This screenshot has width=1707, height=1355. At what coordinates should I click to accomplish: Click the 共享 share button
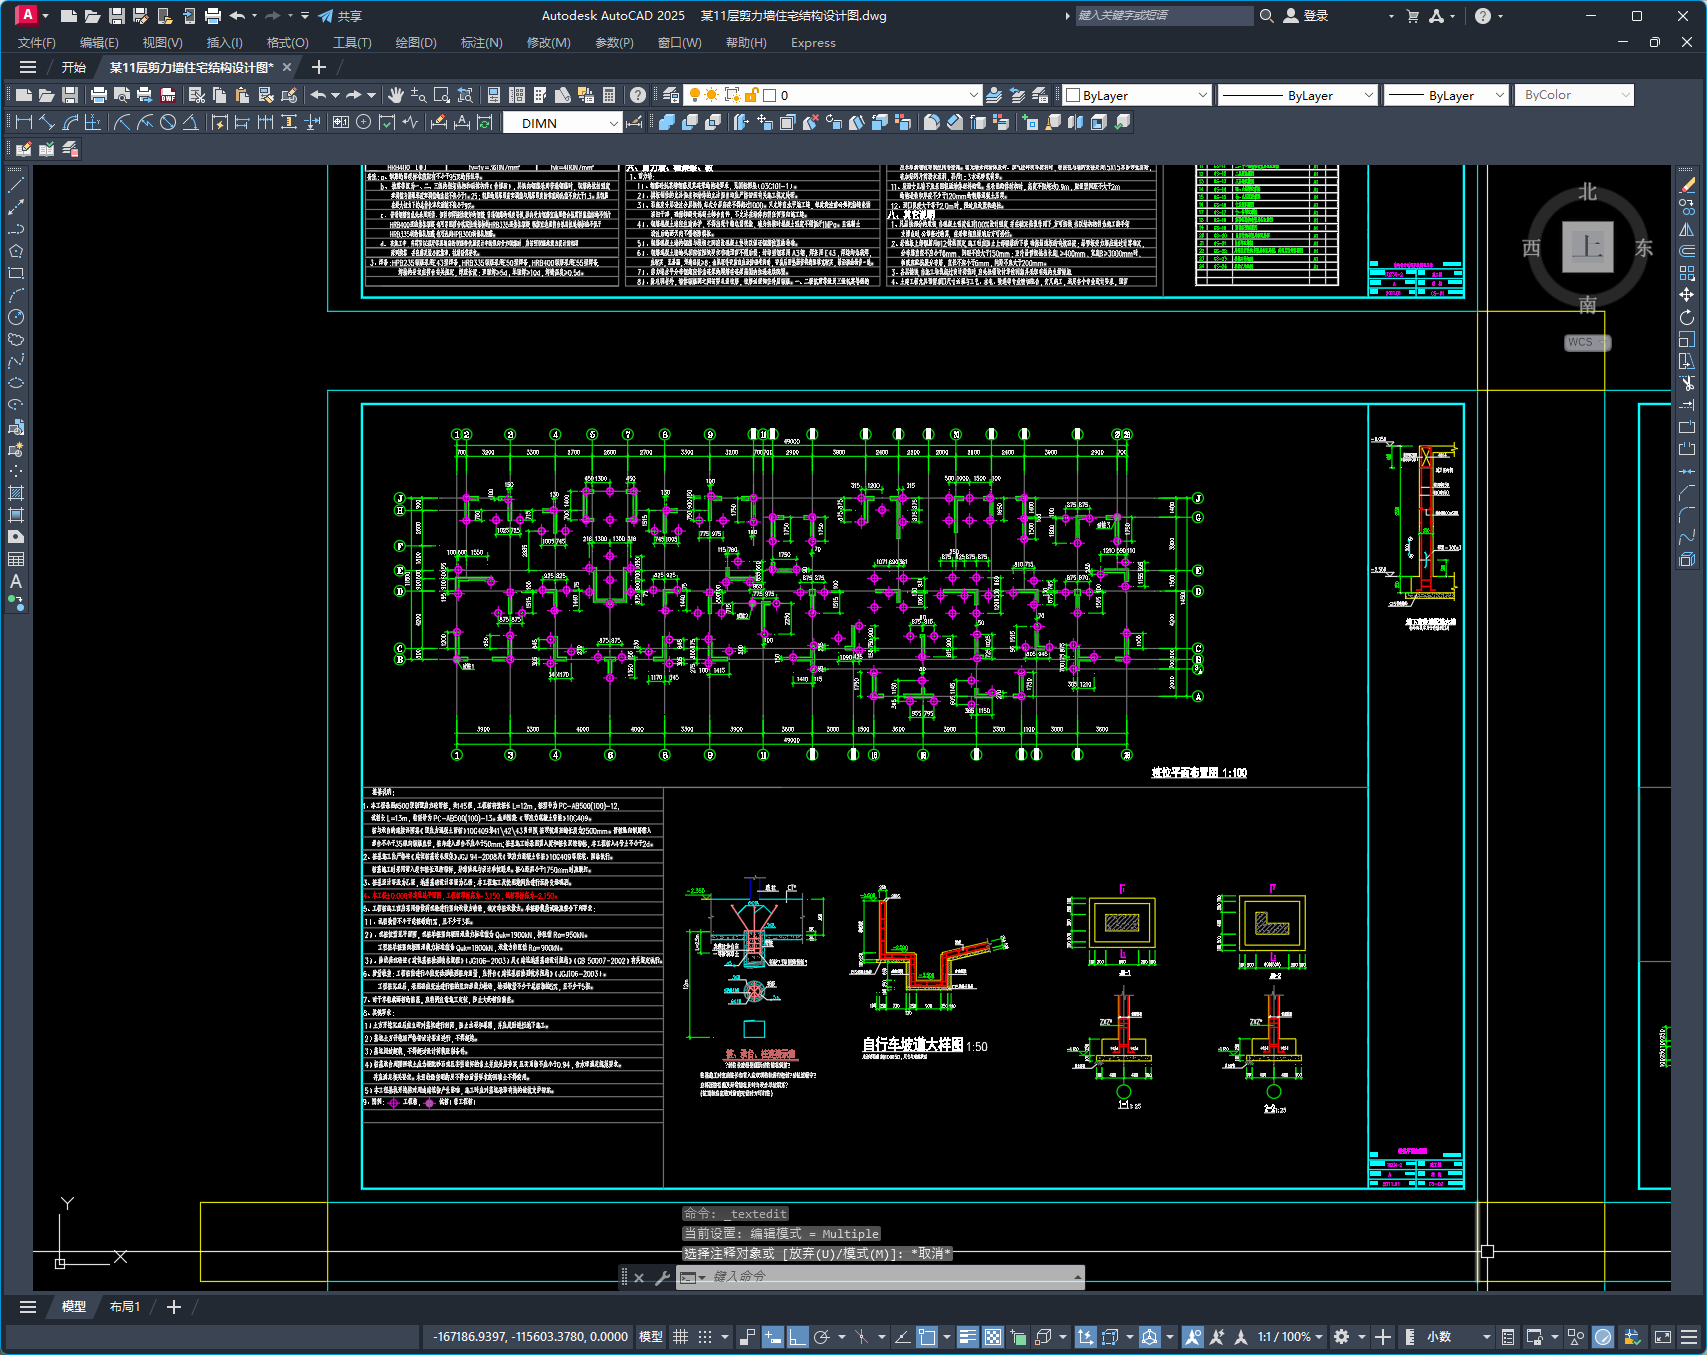[340, 16]
